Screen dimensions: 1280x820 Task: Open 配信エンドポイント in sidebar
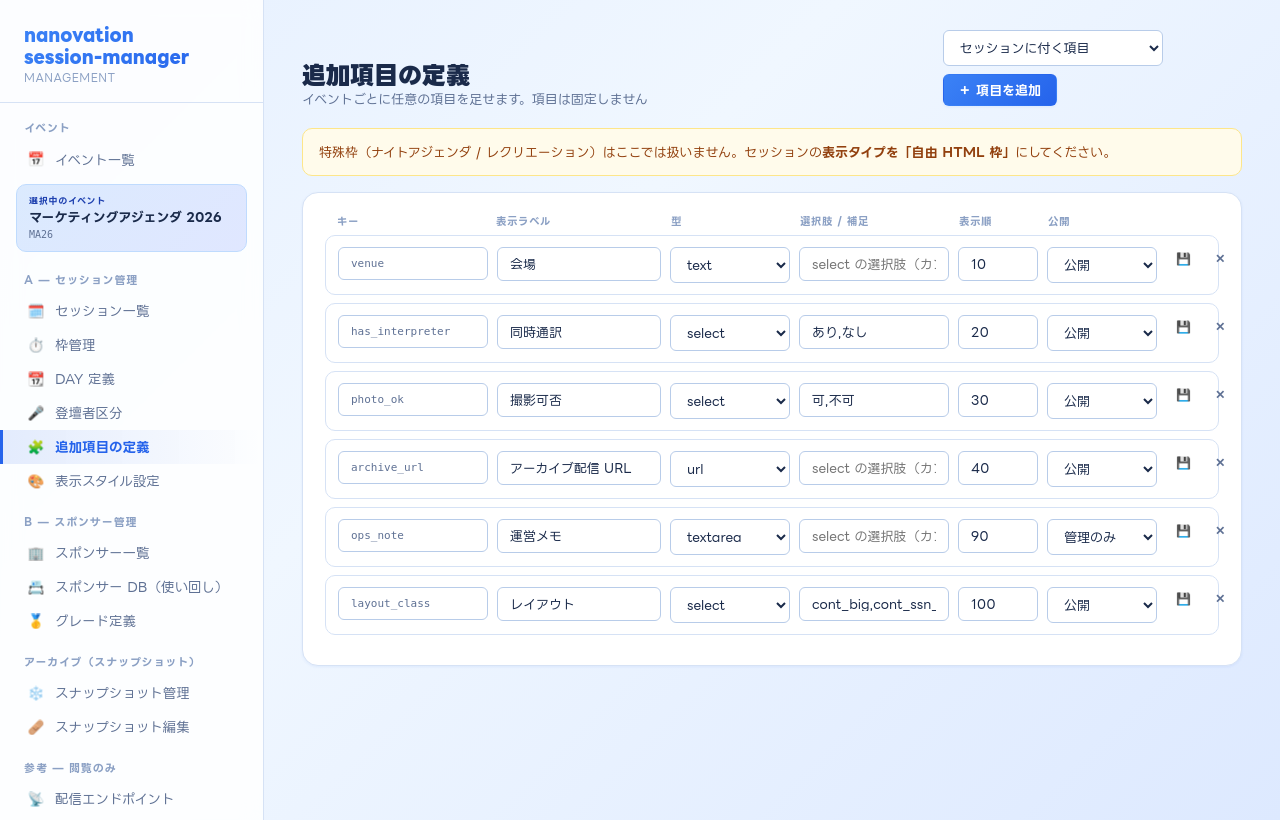(131, 799)
